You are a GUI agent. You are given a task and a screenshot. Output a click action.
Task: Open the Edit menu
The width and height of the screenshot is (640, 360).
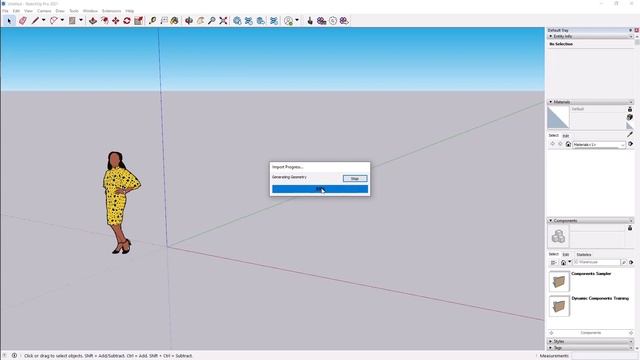(x=16, y=11)
